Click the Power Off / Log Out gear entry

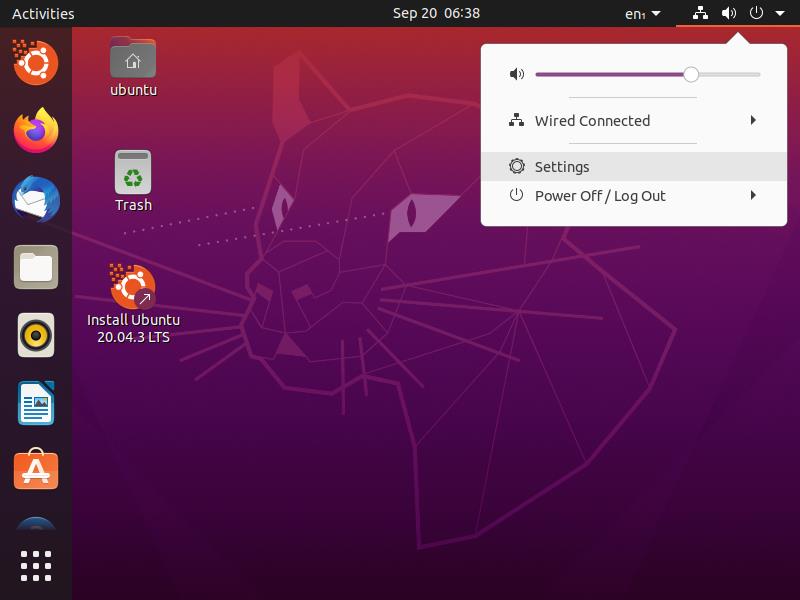(x=599, y=196)
